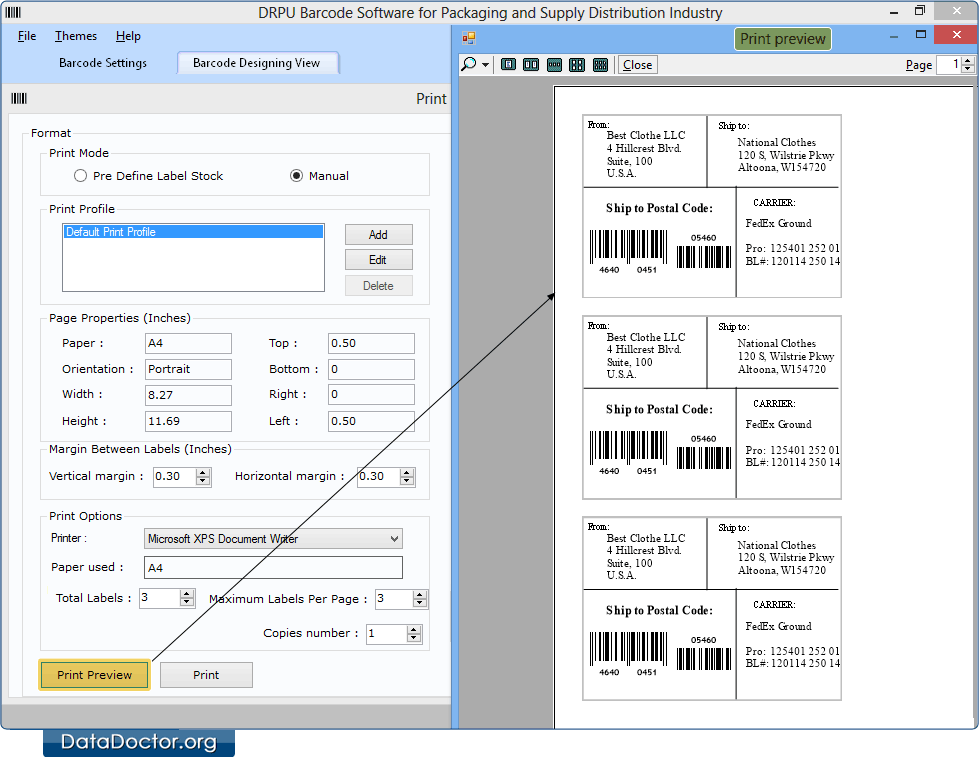Decrease Total Labels count

coord(187,603)
